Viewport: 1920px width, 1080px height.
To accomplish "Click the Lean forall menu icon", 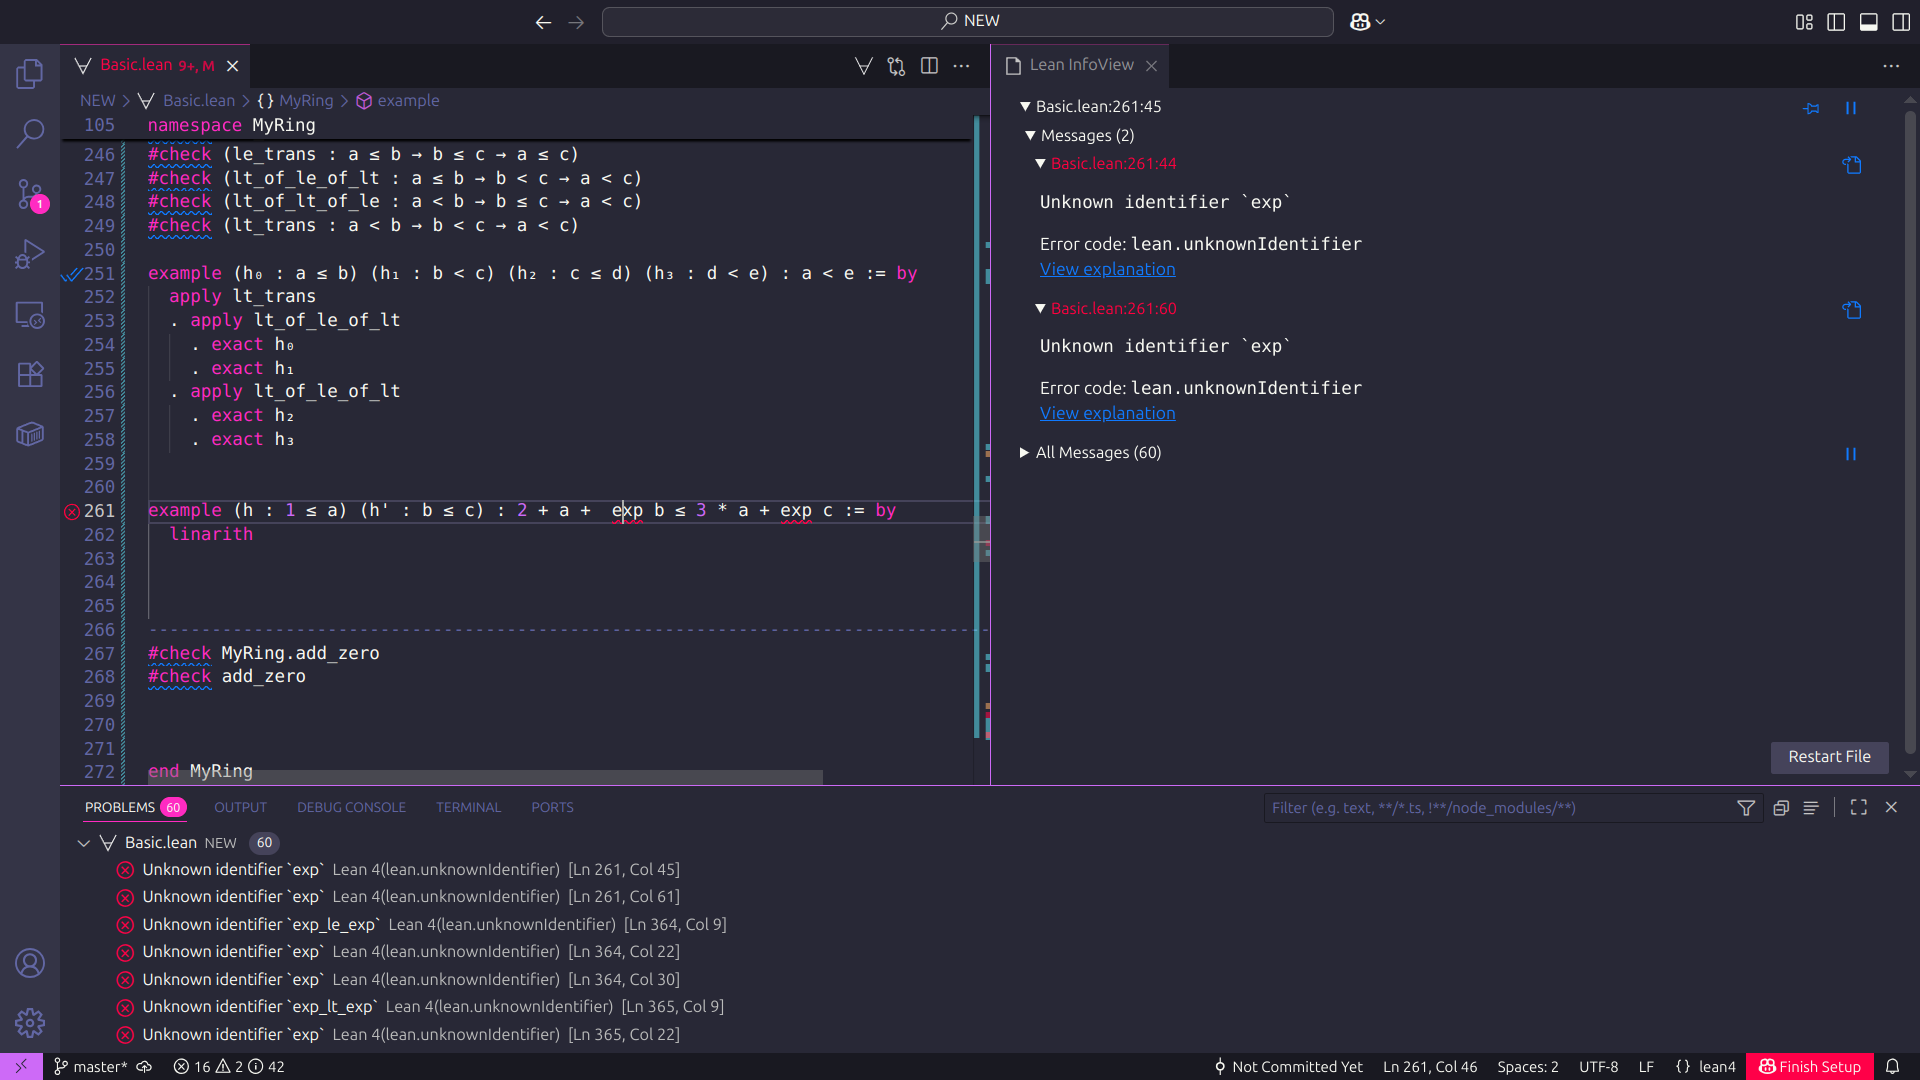I will pos(863,66).
